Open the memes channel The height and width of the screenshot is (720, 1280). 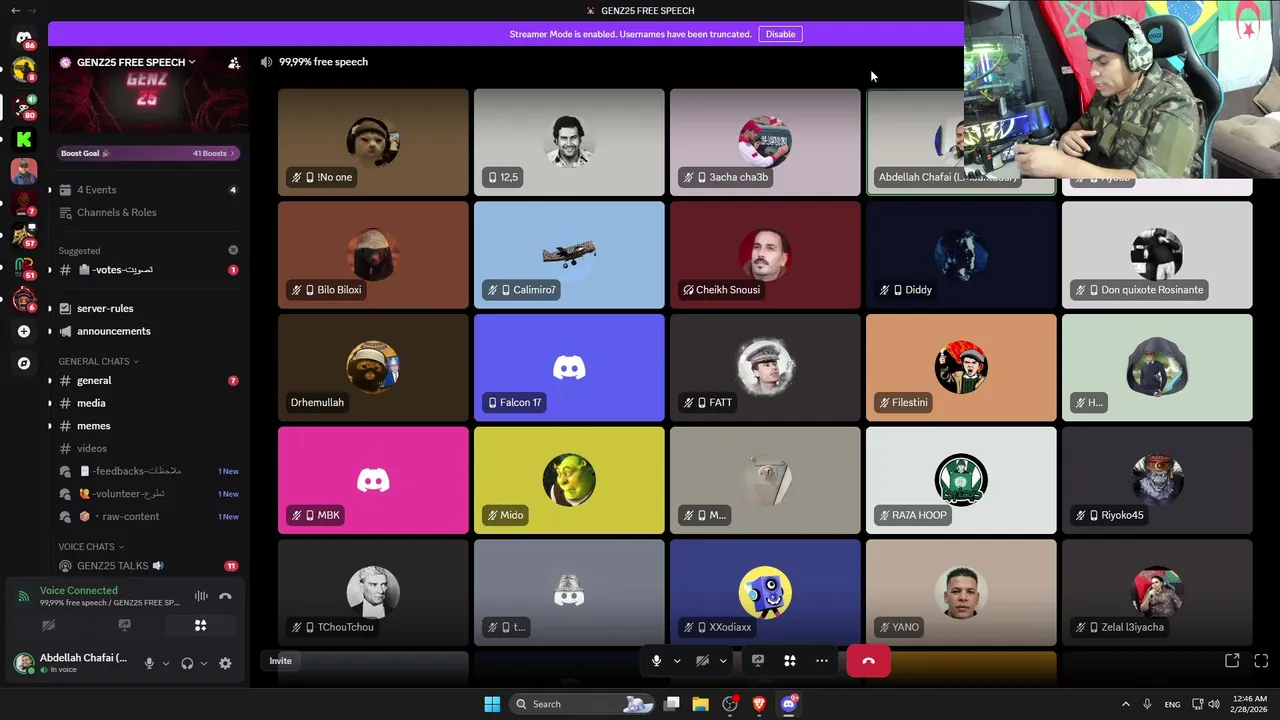(147, 426)
